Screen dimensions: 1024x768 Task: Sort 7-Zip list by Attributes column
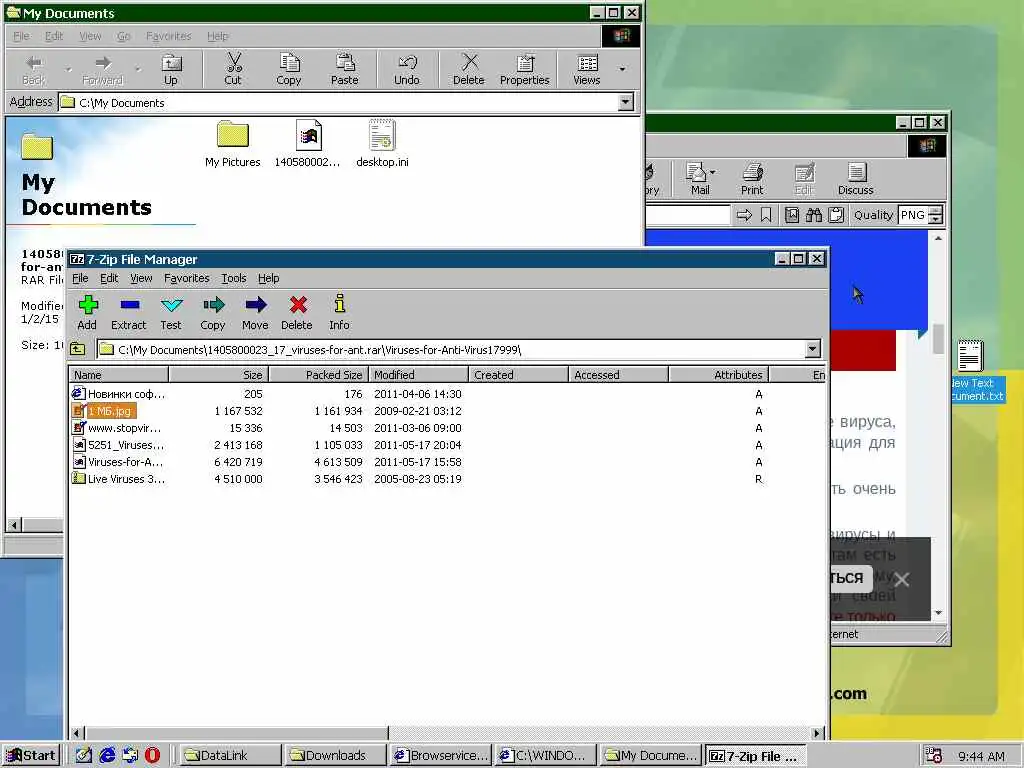(718, 375)
